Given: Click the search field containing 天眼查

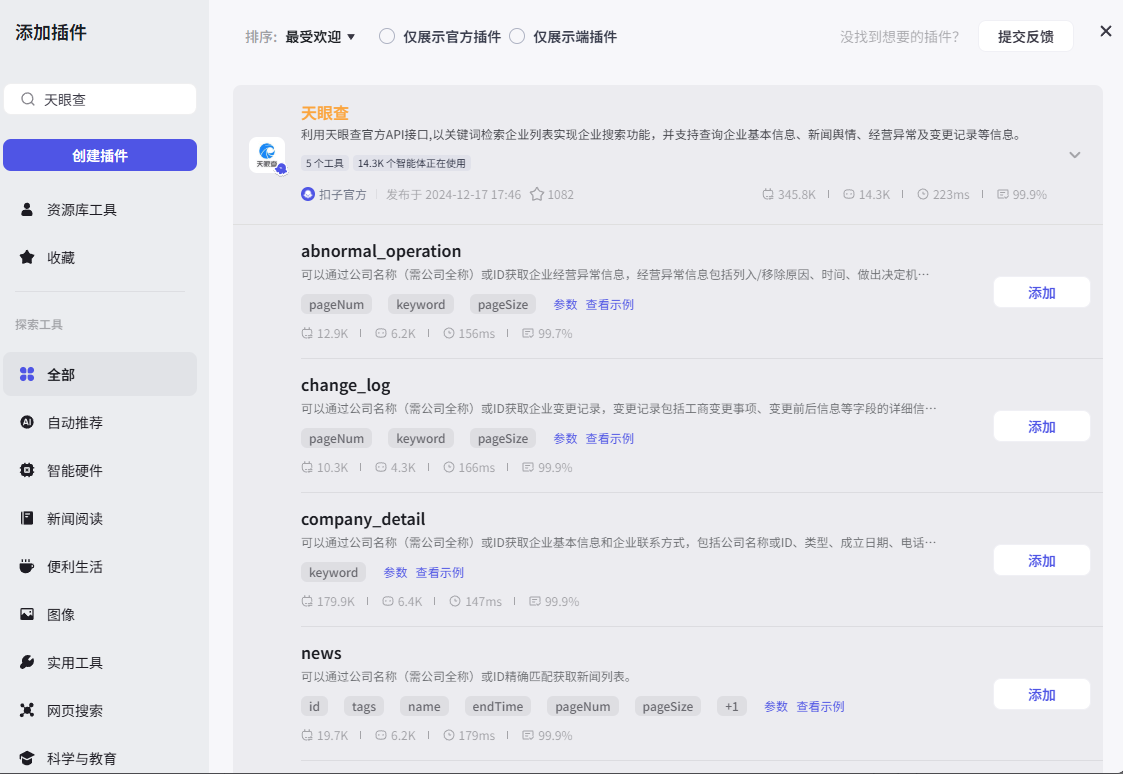Looking at the screenshot, I should tap(100, 100).
